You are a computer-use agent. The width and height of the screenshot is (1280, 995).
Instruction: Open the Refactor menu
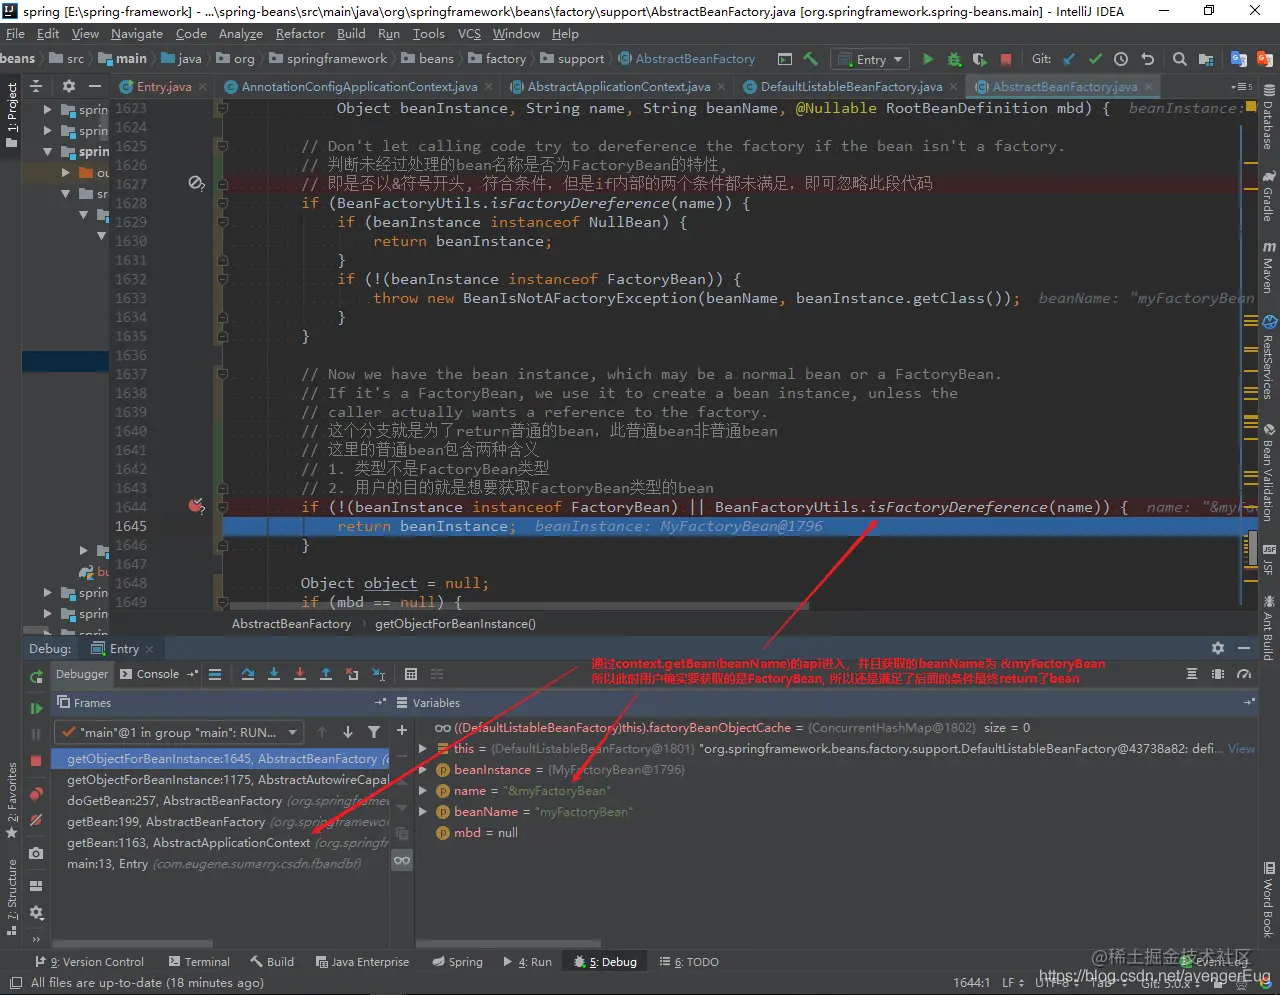click(300, 33)
